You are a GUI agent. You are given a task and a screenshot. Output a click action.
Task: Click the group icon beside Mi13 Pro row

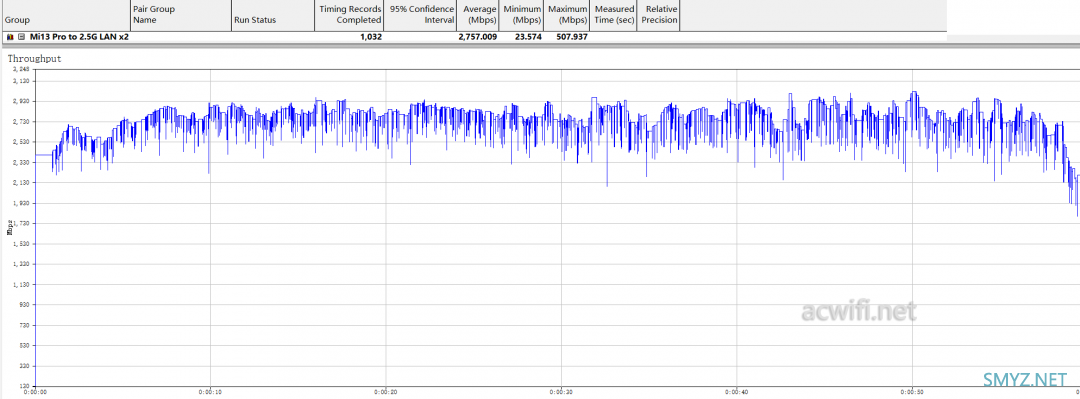pyautogui.click(x=10, y=37)
